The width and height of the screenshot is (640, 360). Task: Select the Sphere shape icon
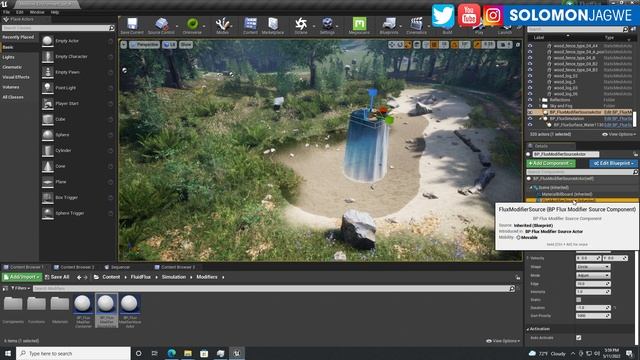click(x=48, y=135)
